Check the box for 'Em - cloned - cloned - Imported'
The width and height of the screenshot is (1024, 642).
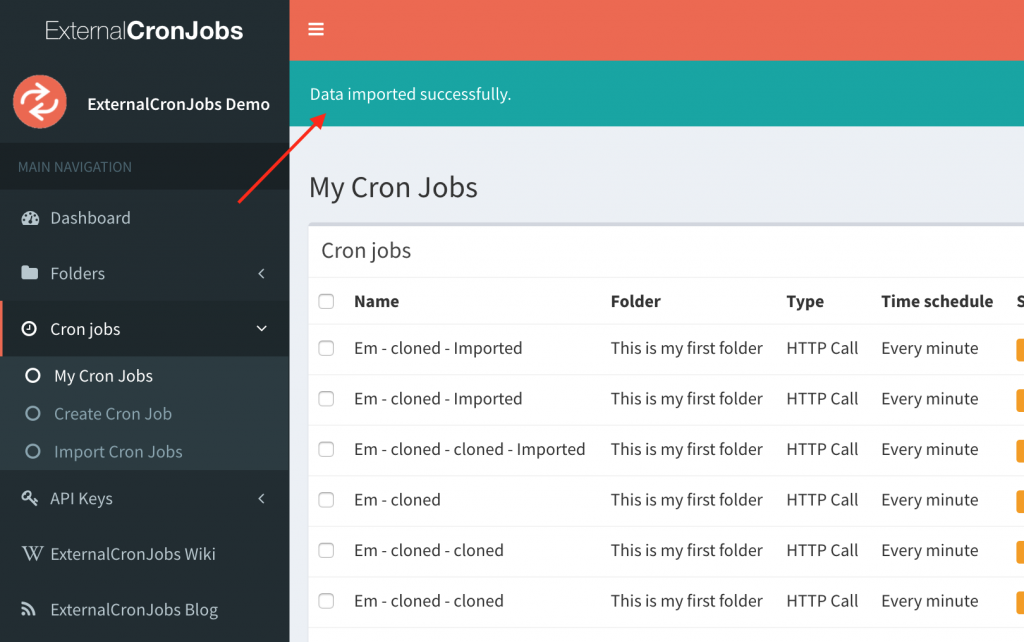326,449
